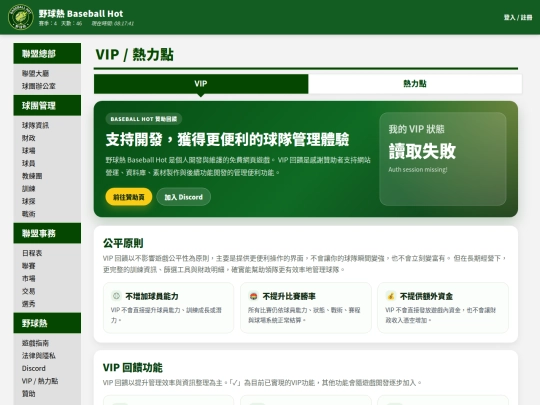Screen dimensions: 540x405
Task: Click the 我的 VIP 狀態 status card
Action: click(443, 159)
